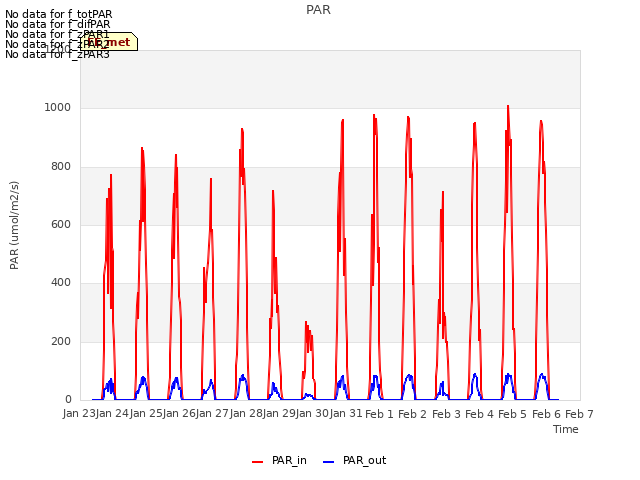Click the 800 y-axis tick label
Screen dimensions: 640x480
coord(61,167)
